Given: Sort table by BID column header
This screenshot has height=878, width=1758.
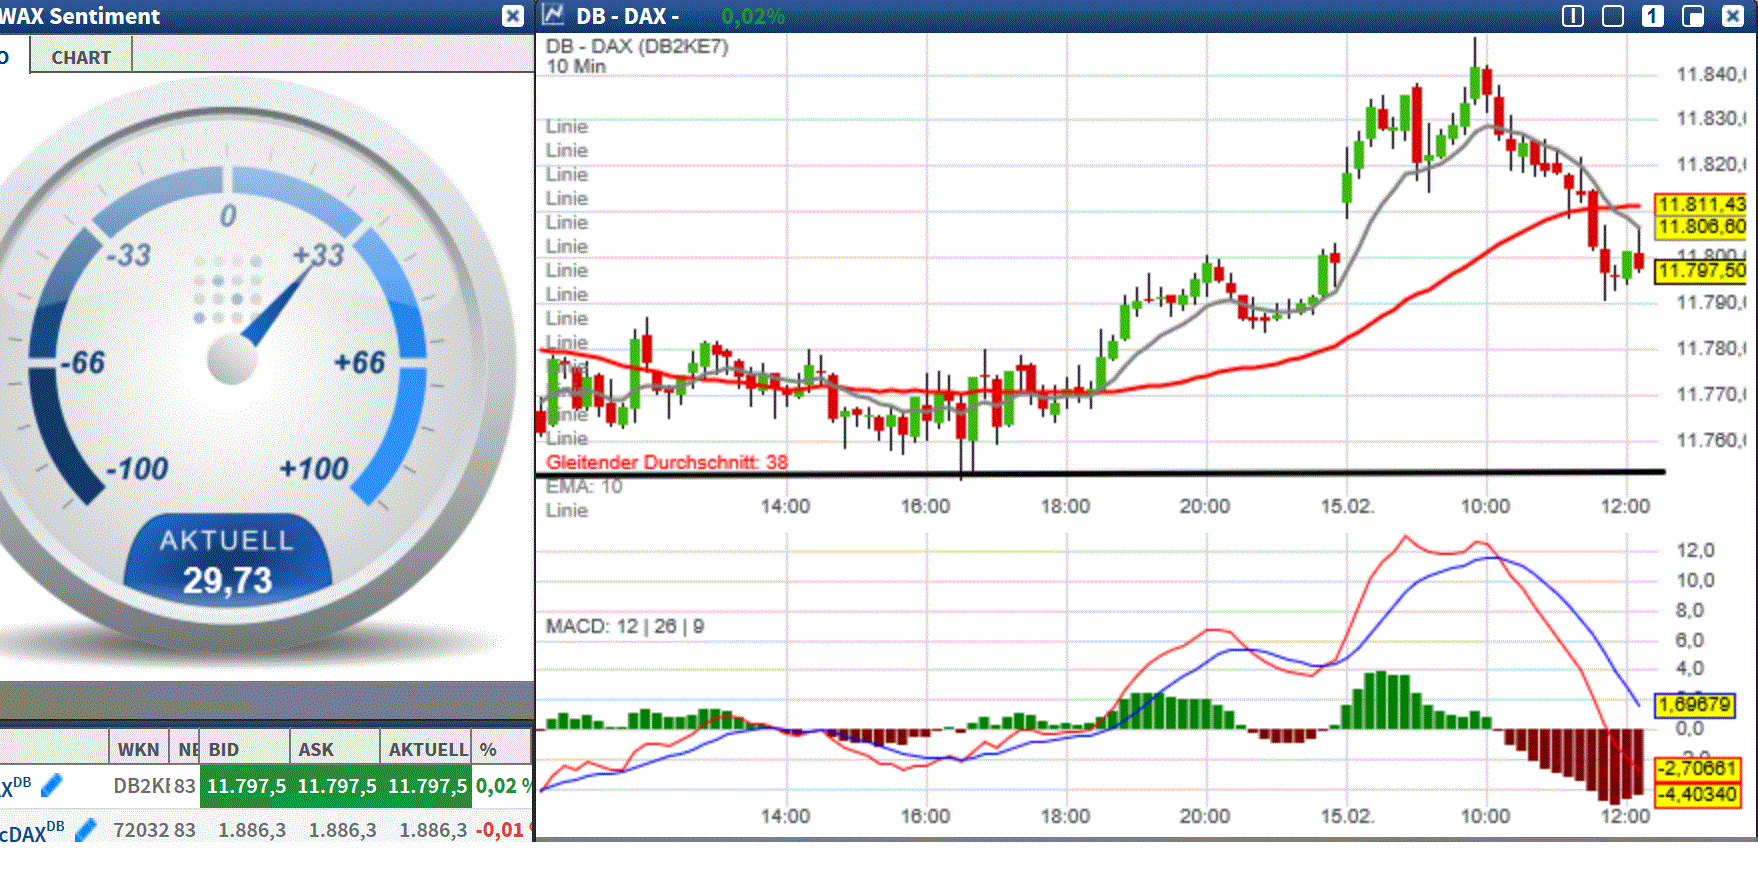Looking at the screenshot, I should 224,749.
